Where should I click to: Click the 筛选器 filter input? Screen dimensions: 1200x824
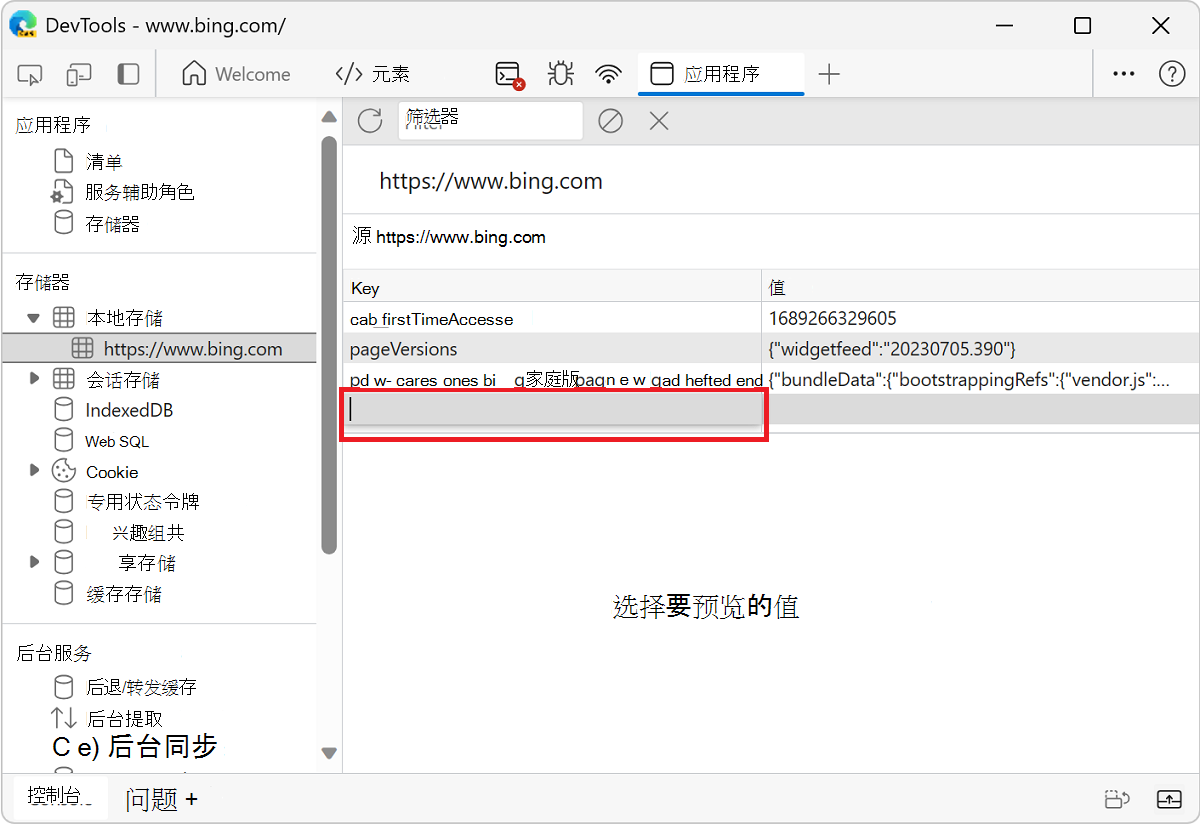[490, 120]
